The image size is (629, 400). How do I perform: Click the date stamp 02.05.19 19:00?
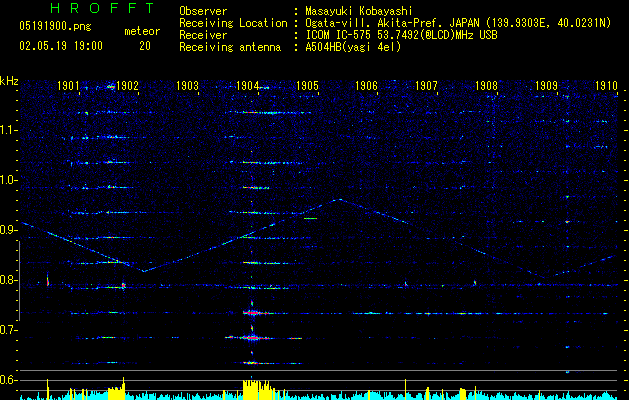61,46
